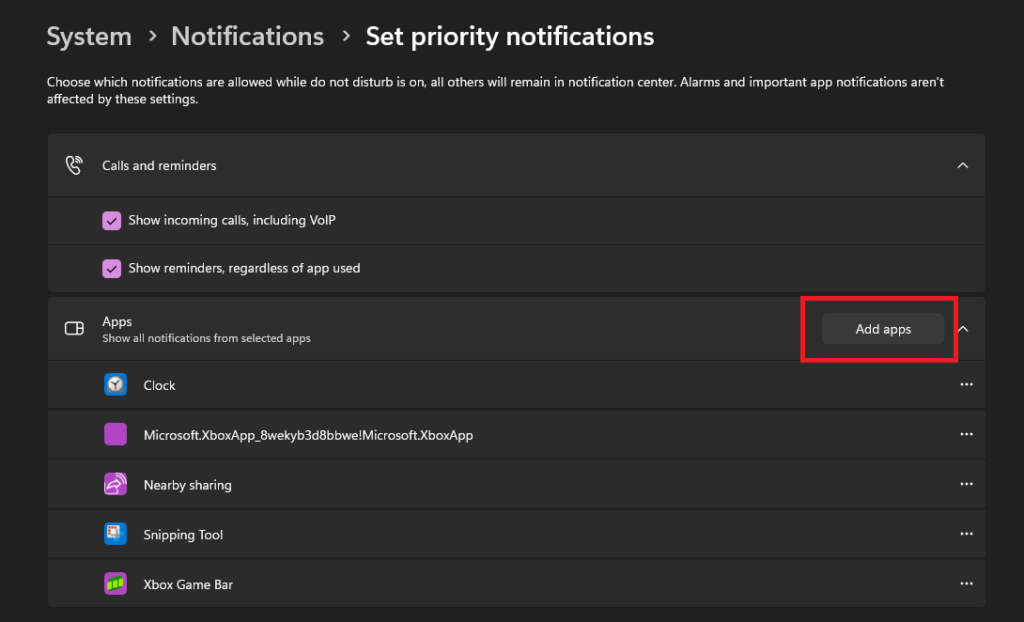Image resolution: width=1024 pixels, height=622 pixels.
Task: Open more options for Xbox Game Bar
Action: 966,584
